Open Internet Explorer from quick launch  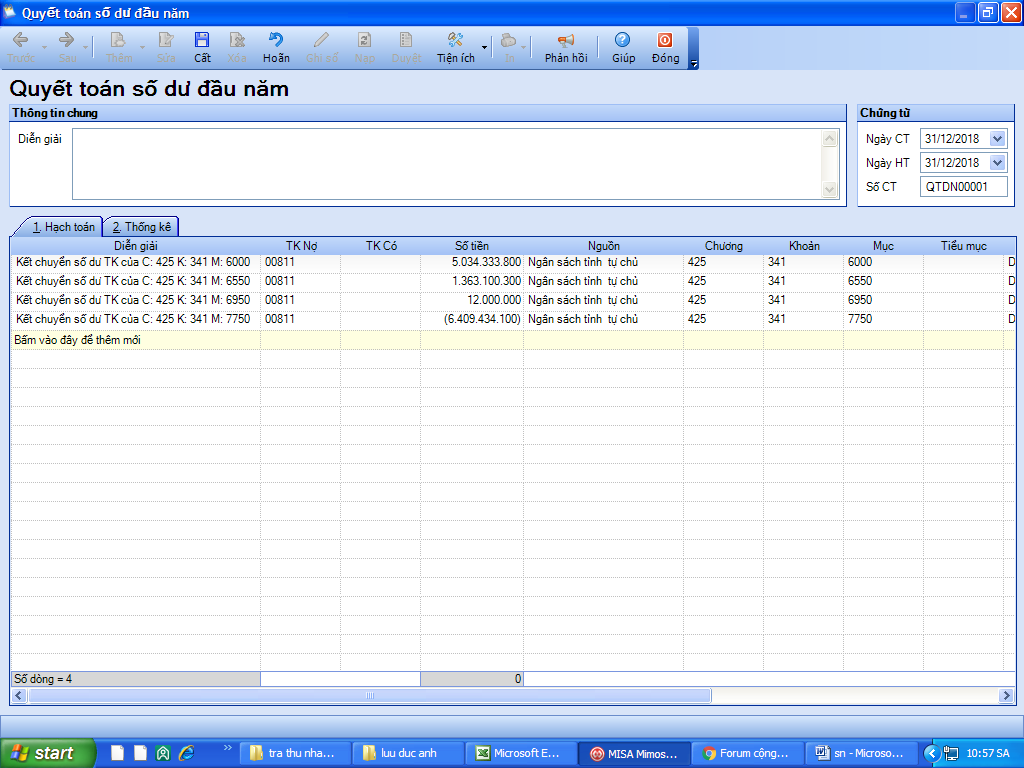(185, 753)
